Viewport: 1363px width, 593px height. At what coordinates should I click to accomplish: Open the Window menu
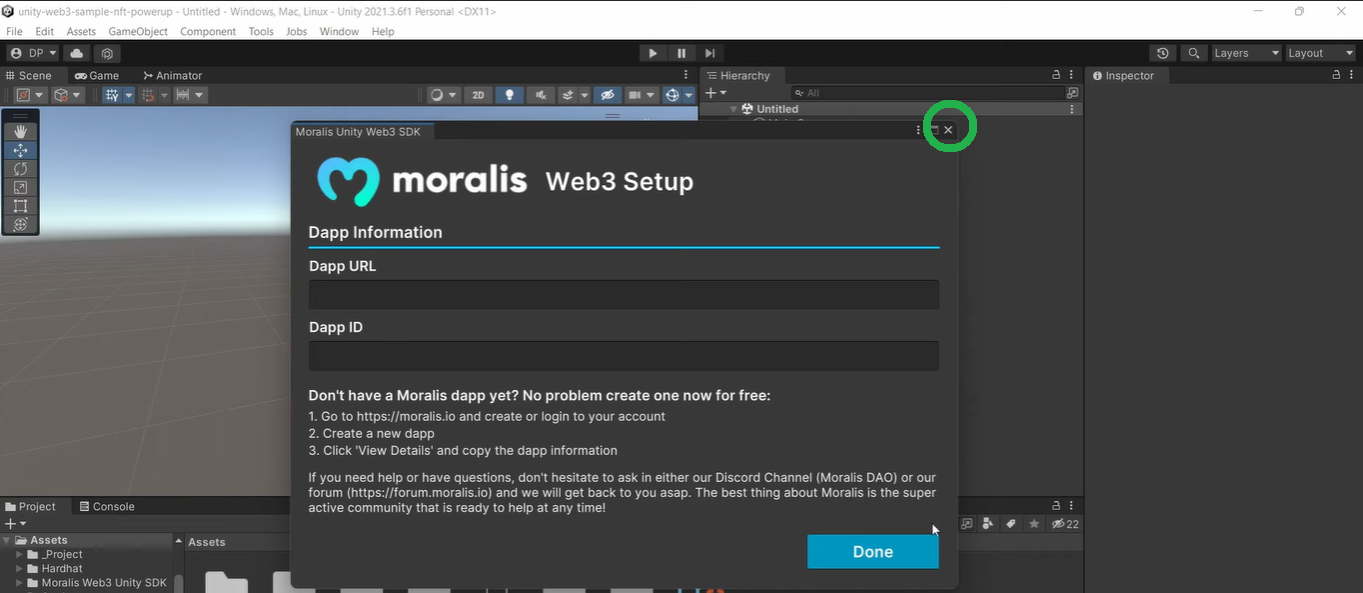(x=339, y=32)
